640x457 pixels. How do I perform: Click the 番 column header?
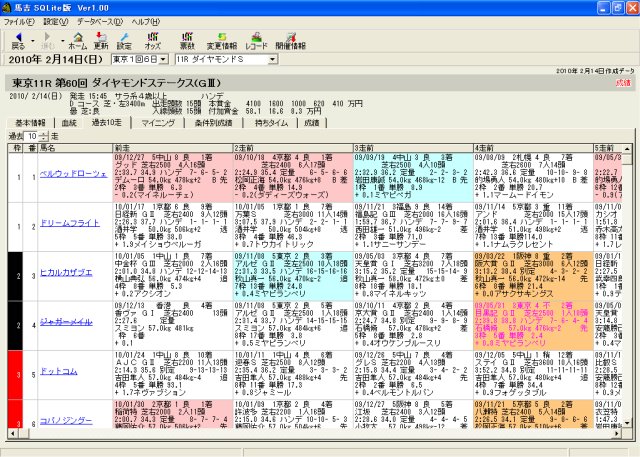tap(31, 148)
